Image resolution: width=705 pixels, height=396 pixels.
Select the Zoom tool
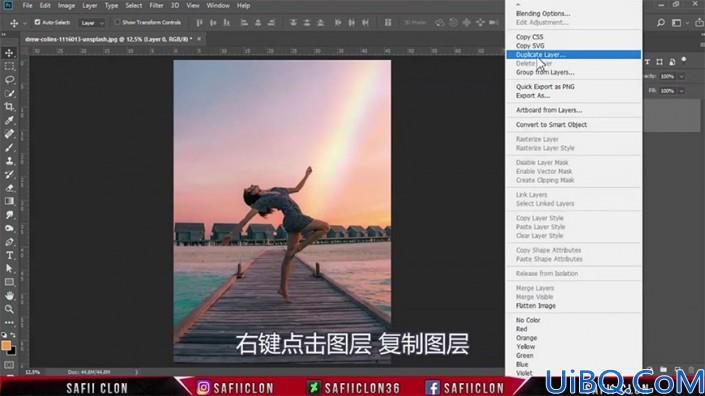pos(9,309)
